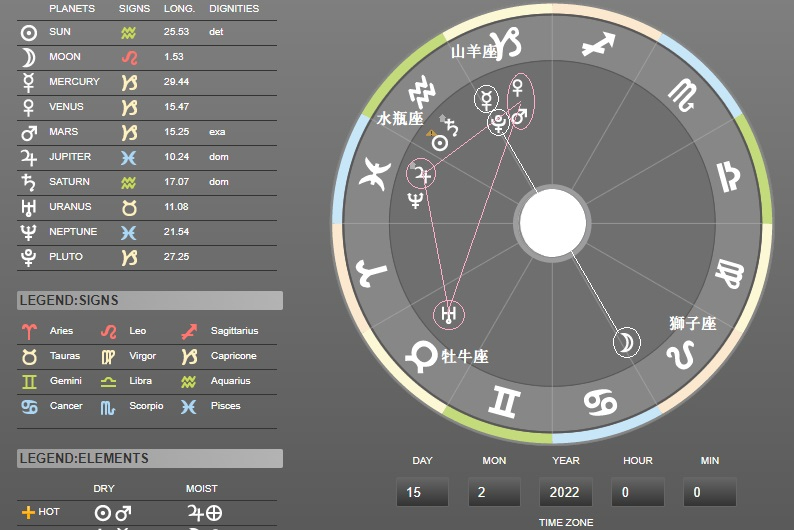Select the Aries icon in the signs legend
This screenshot has height=530, width=794.
[29, 331]
